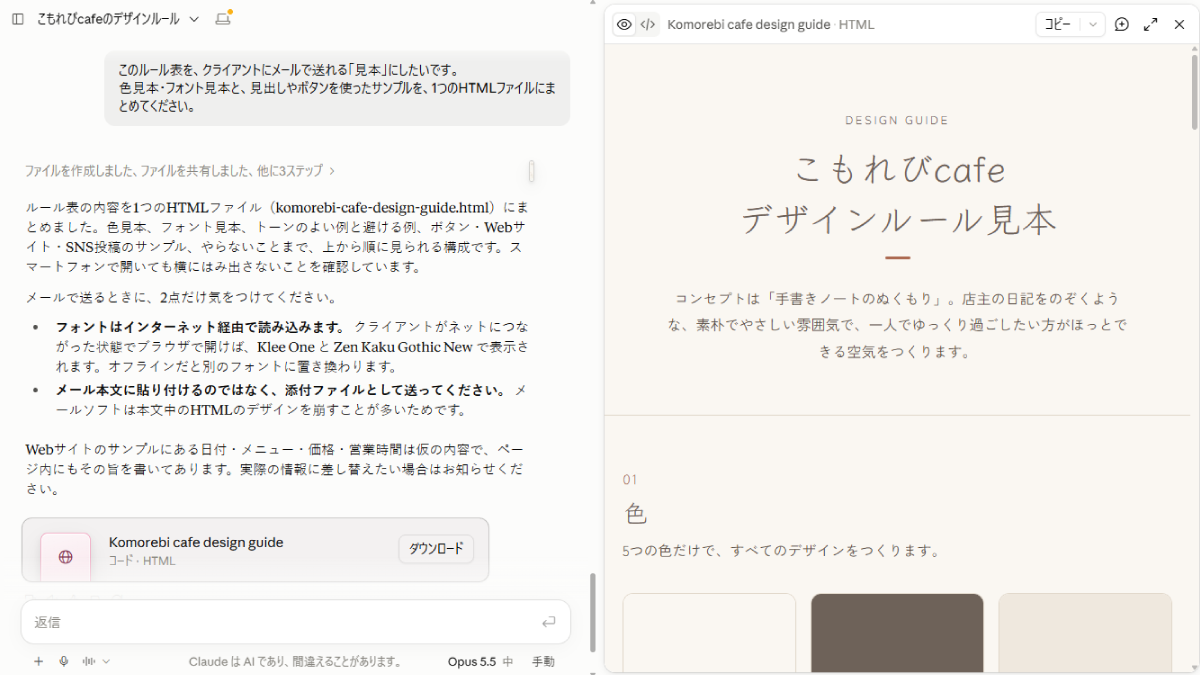This screenshot has width=1200, height=675.
Task: Click the add comment bubble icon
Action: 1122,24
